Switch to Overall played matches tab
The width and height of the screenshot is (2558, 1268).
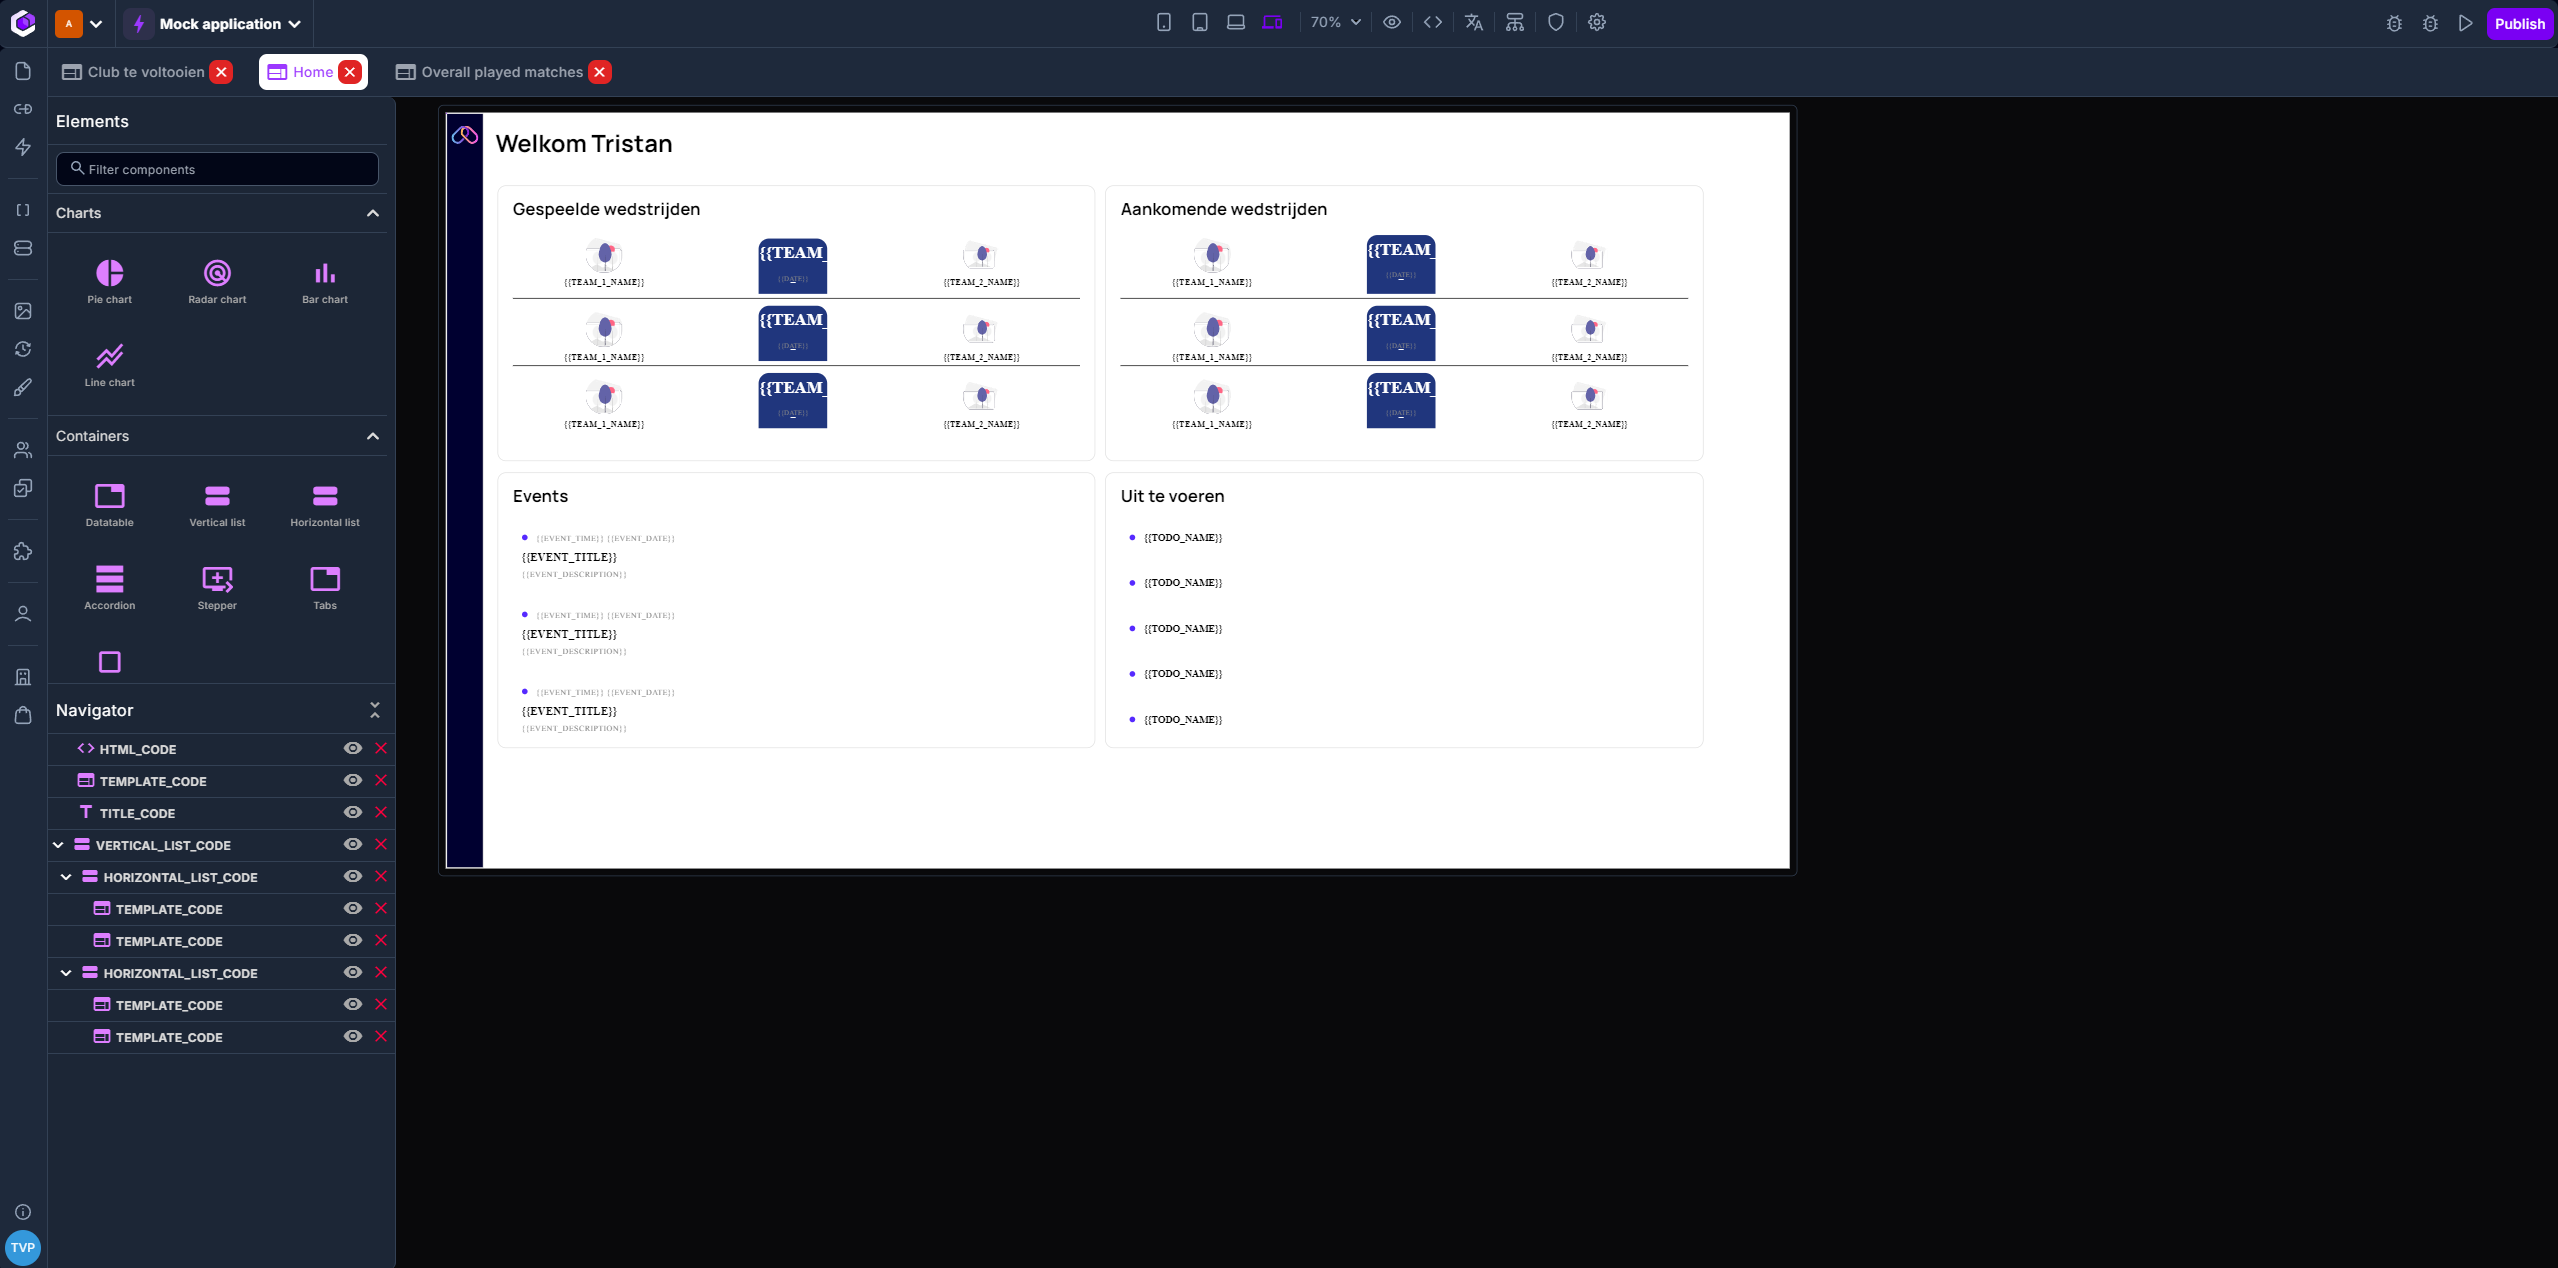coord(501,72)
